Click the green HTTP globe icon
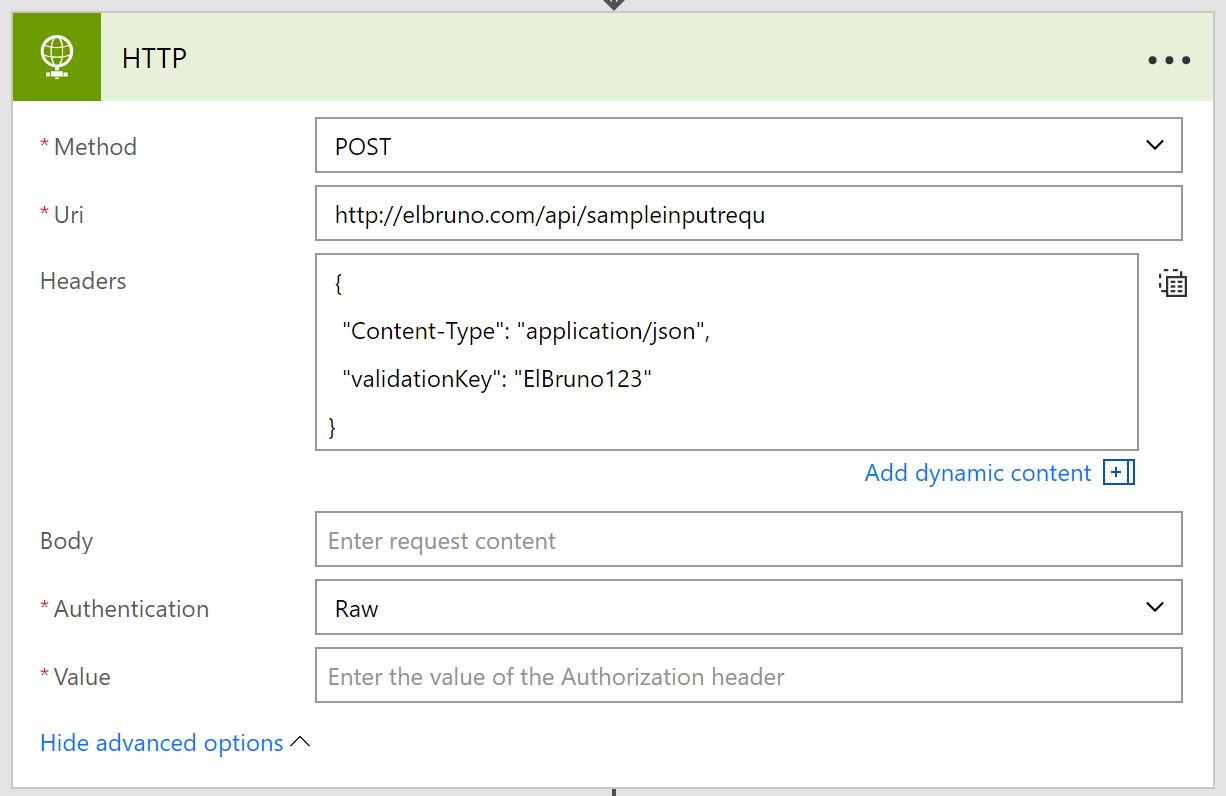This screenshot has width=1226, height=796. click(57, 57)
